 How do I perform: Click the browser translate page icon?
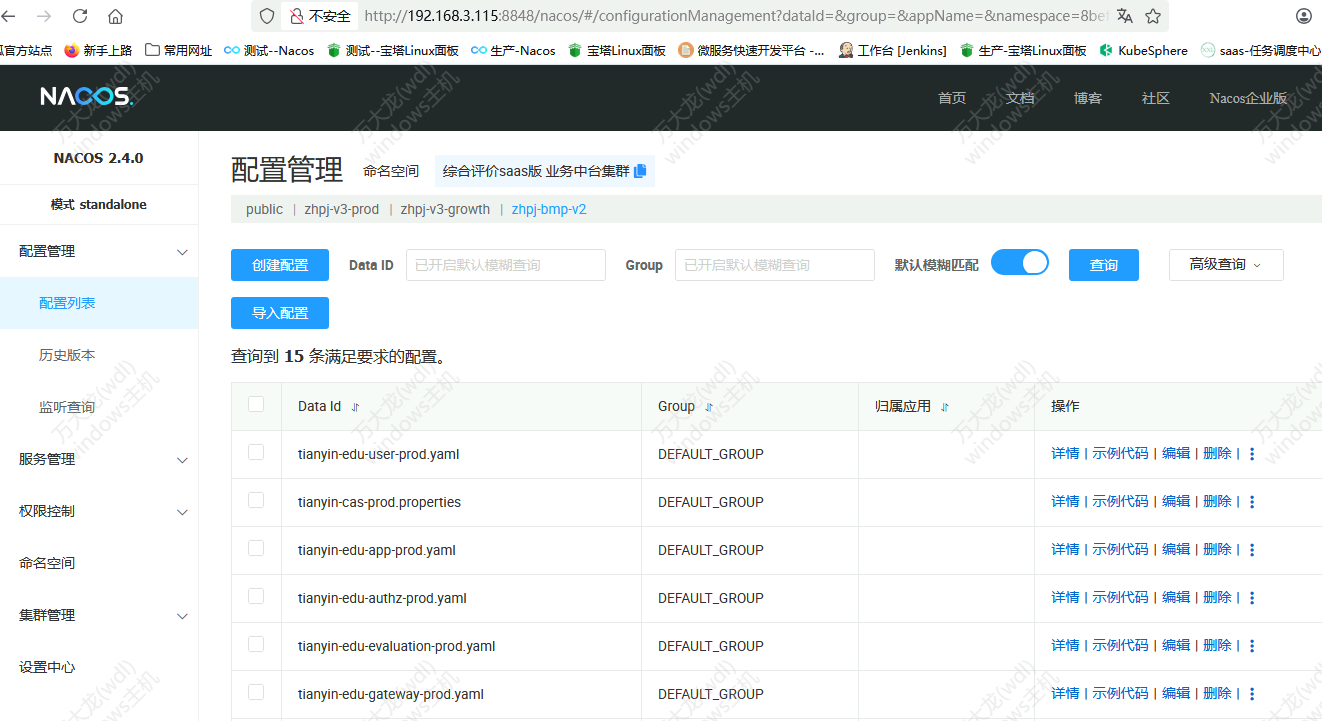[x=1125, y=16]
